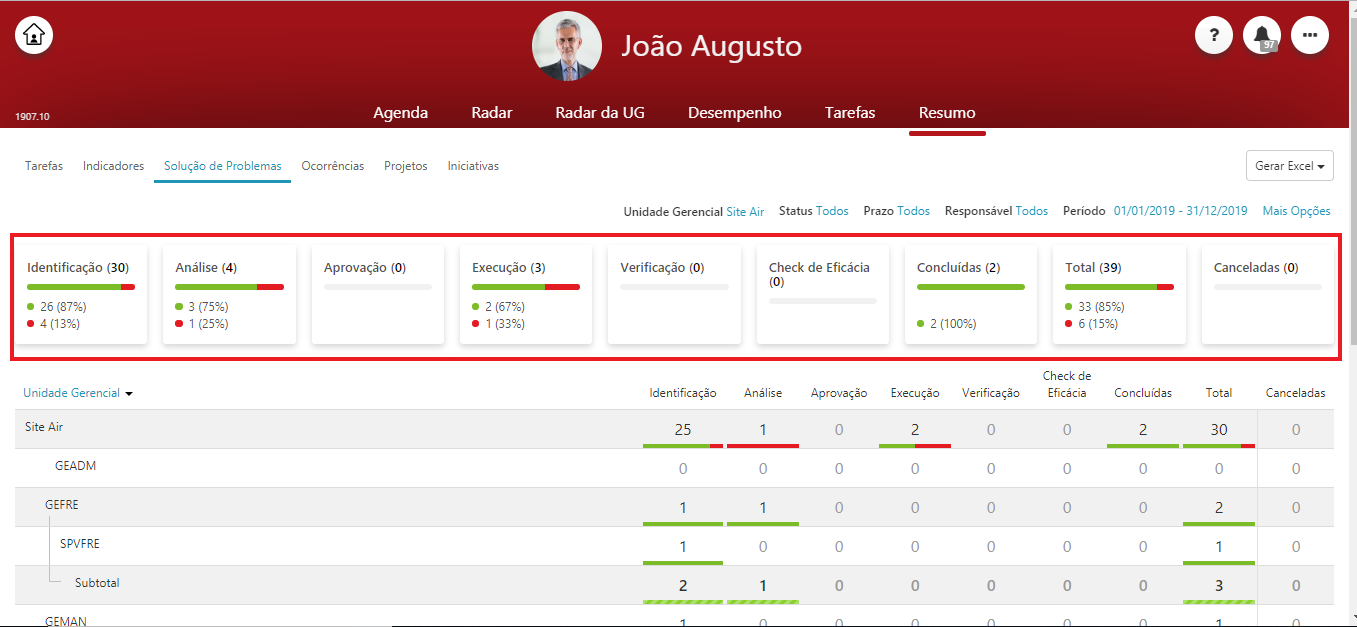
Task: Change the Status filter Todos
Action: point(832,211)
